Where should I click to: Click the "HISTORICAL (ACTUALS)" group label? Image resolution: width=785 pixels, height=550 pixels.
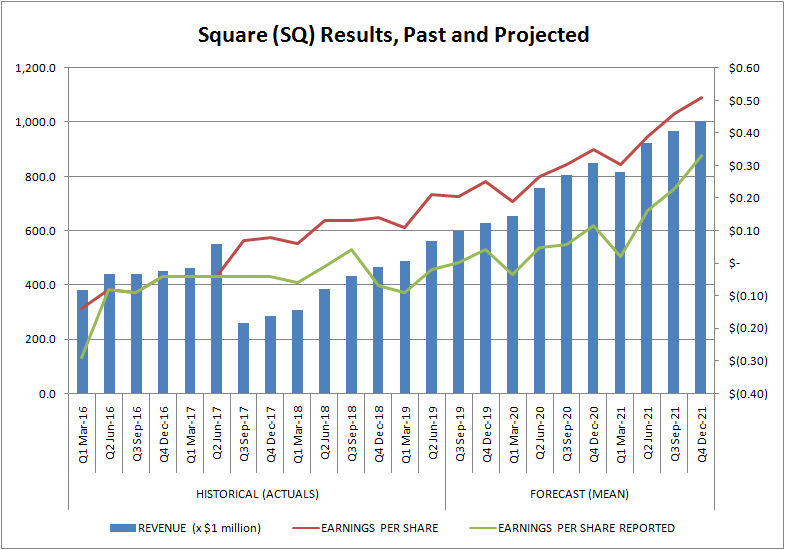coord(257,494)
